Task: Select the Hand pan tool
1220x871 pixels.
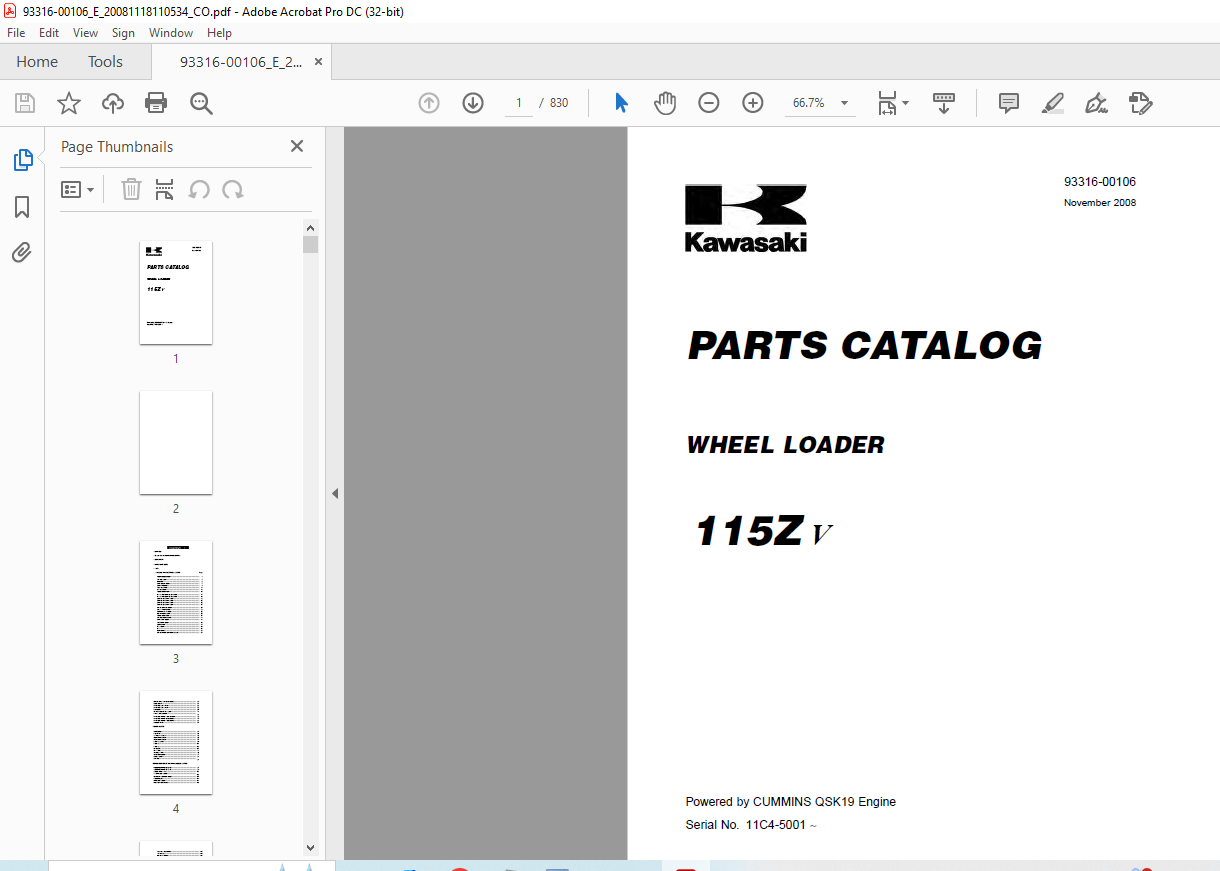Action: coord(665,103)
